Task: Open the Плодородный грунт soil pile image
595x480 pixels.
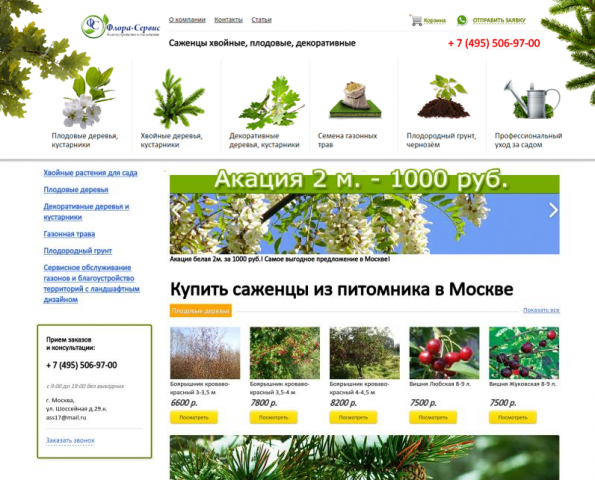Action: pos(444,96)
